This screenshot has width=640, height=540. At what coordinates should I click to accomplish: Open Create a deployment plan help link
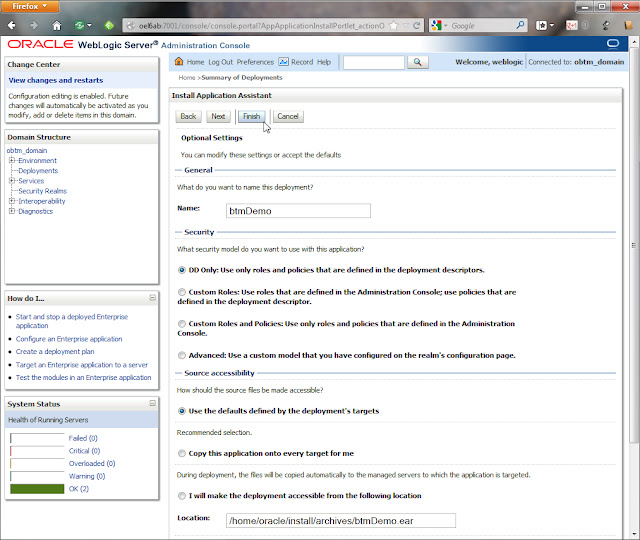pos(55,352)
